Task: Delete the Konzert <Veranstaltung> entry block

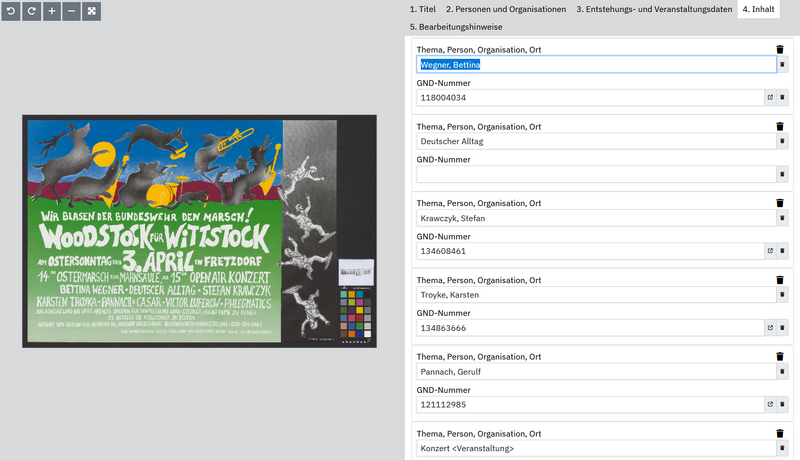Action: (780, 433)
